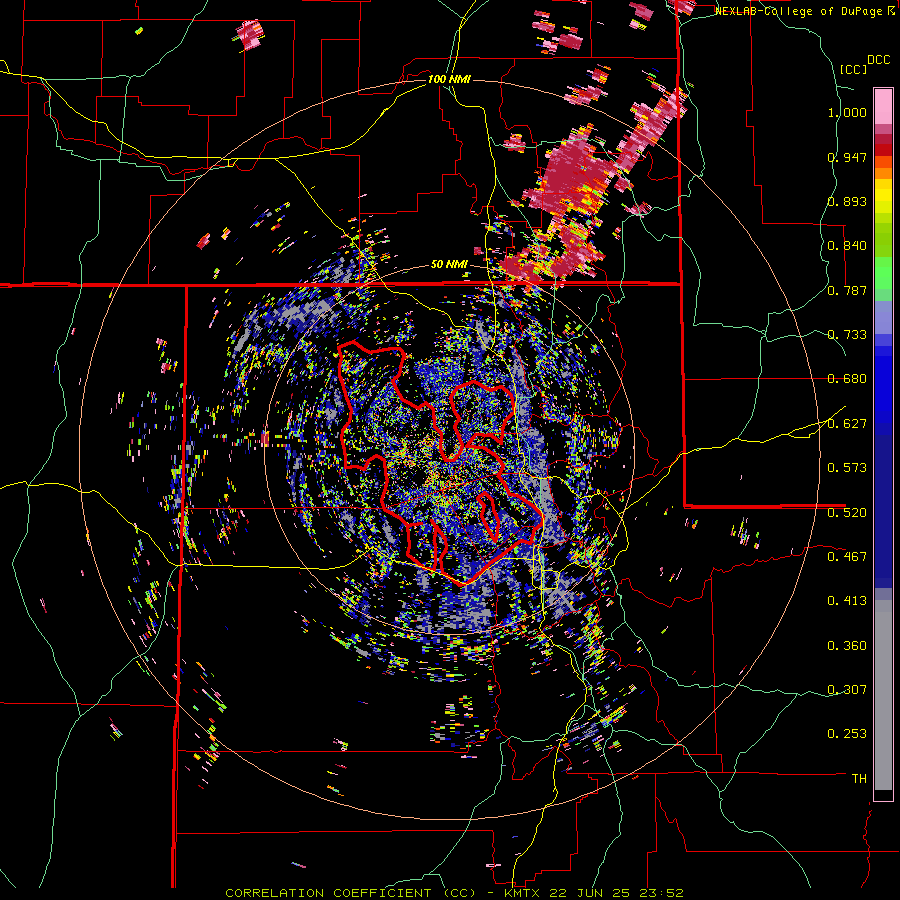Select the 0.573 scale value
Viewport: 900px width, 900px height.
coord(847,468)
